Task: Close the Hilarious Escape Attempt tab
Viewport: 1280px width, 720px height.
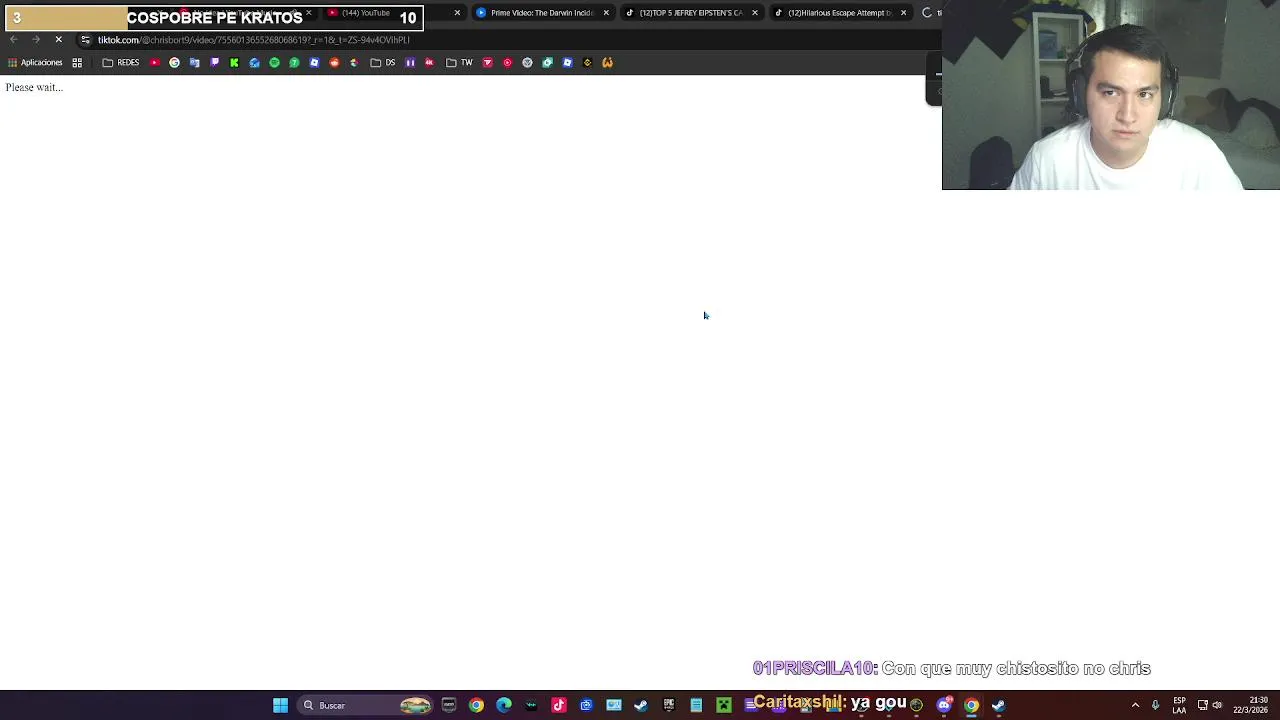Action: pos(904,13)
